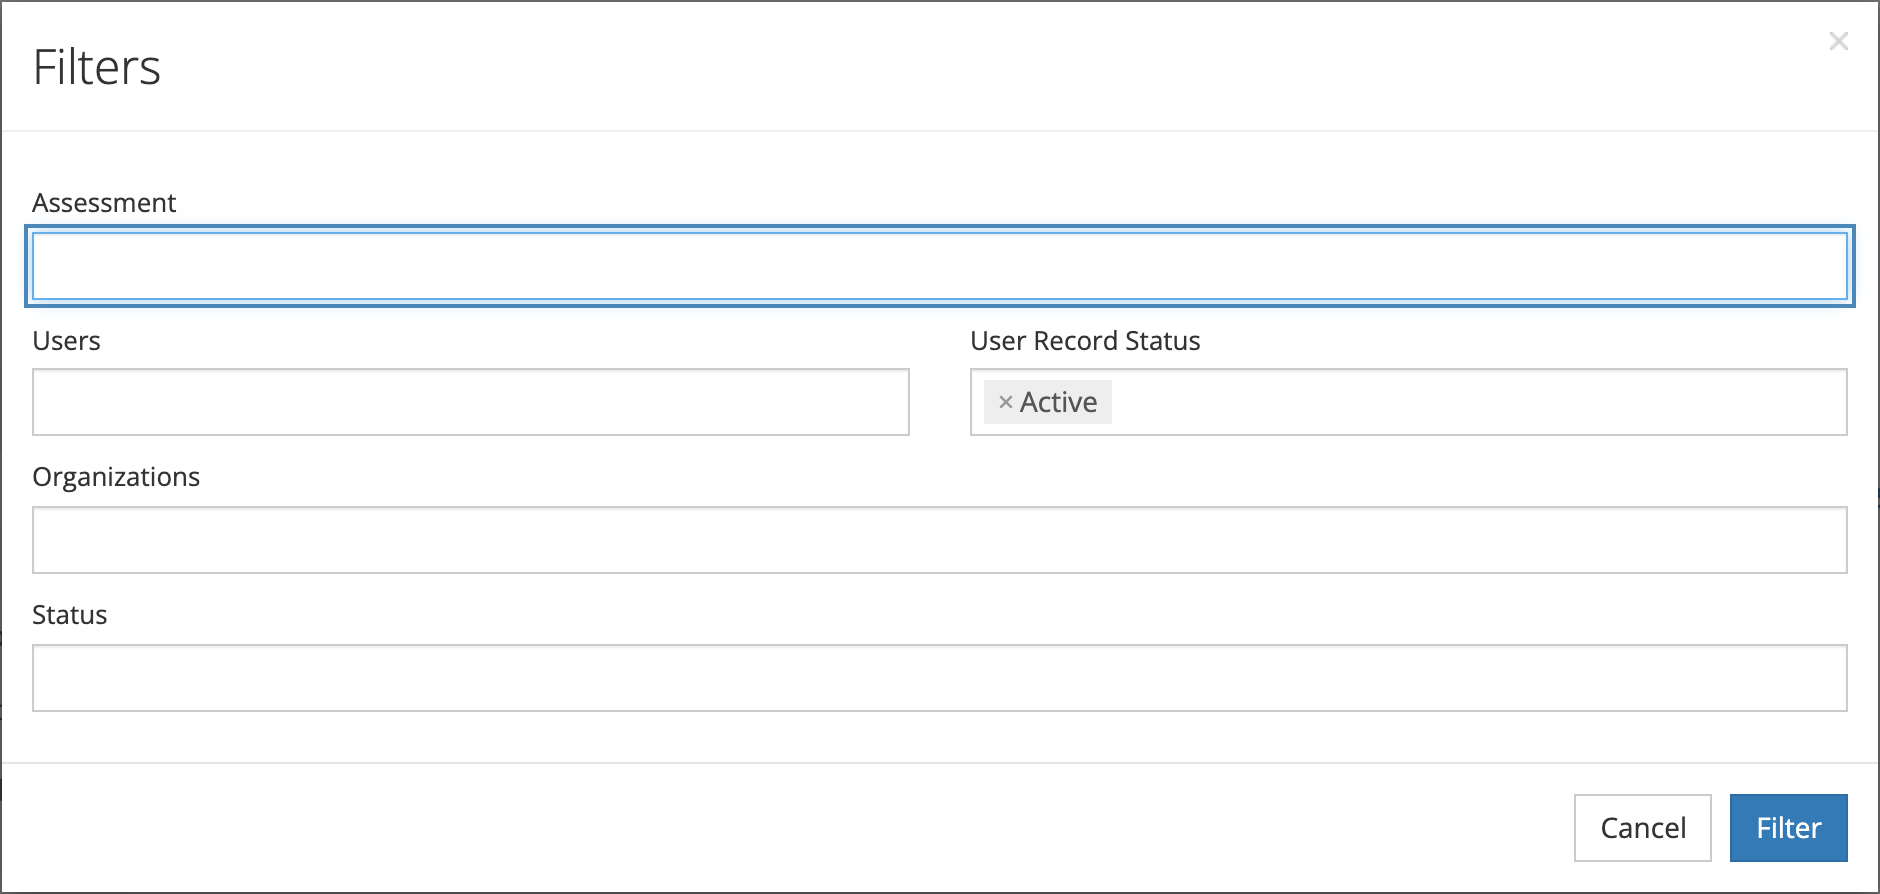
Task: Click the Cancel button
Action: 1643,828
